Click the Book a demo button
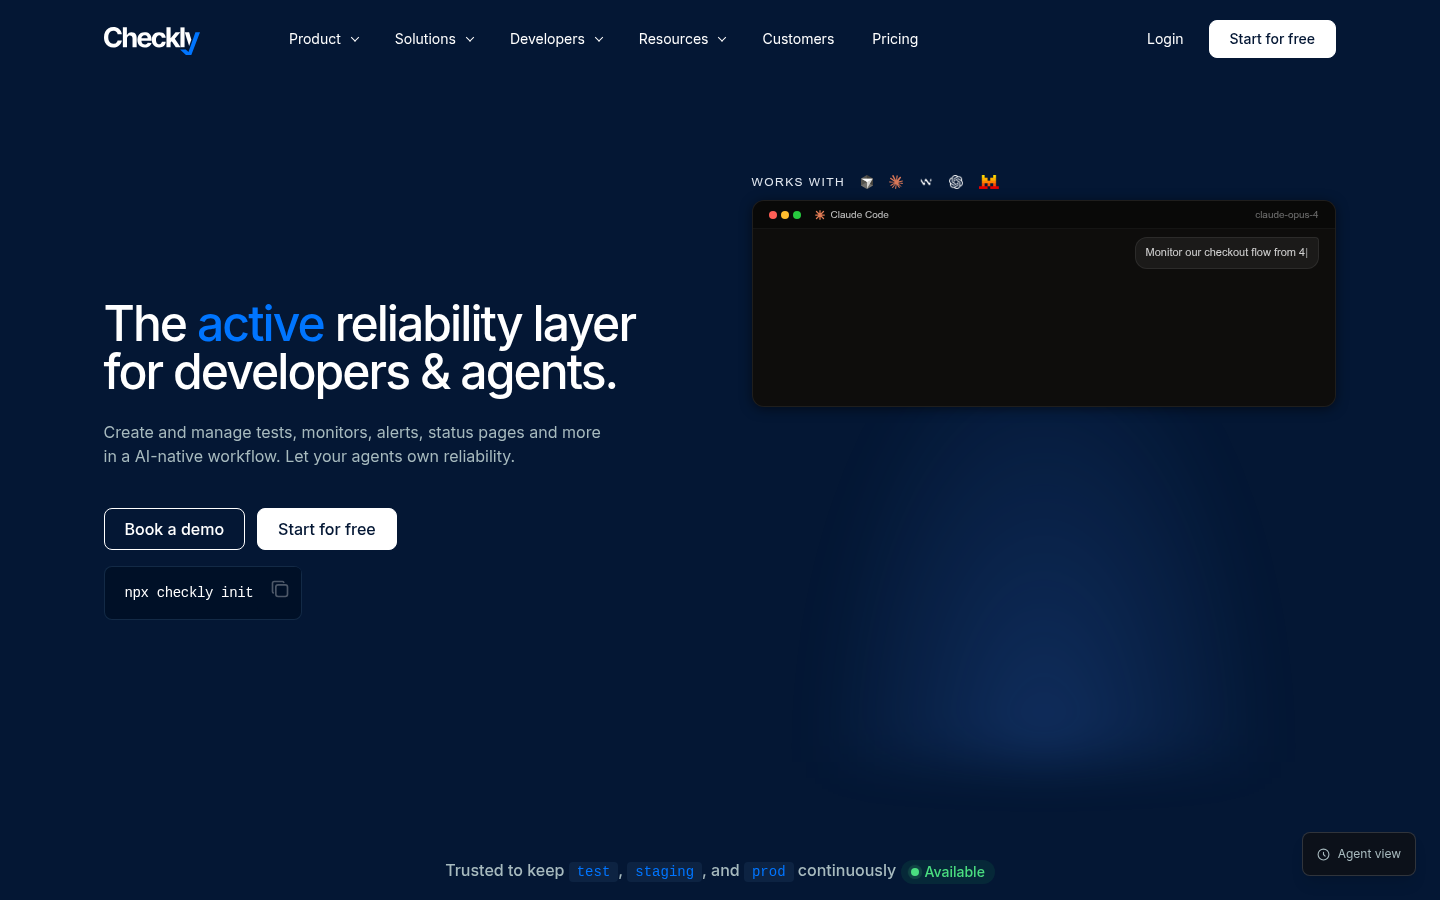This screenshot has width=1440, height=900. pos(174,529)
